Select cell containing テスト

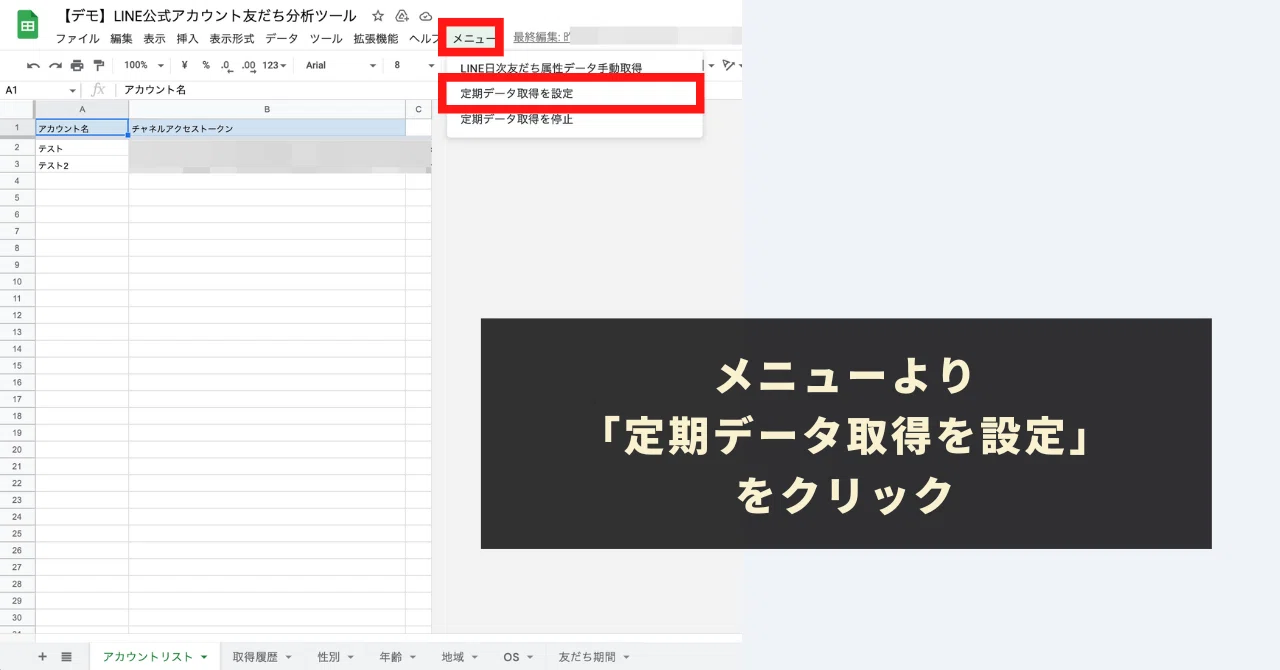(82, 149)
